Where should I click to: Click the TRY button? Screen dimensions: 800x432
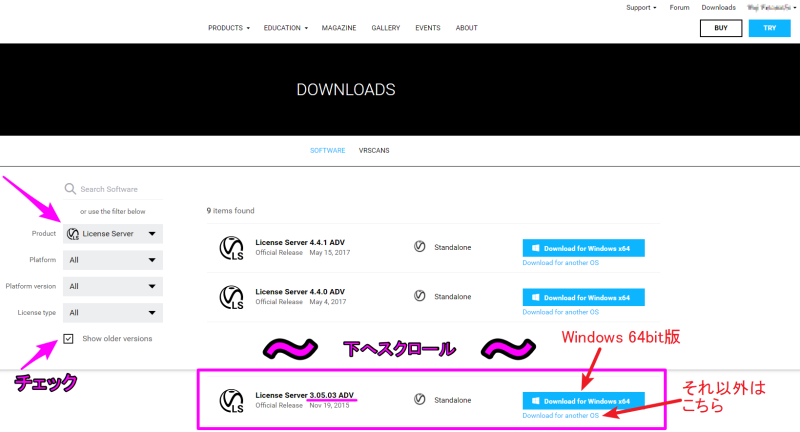(769, 28)
